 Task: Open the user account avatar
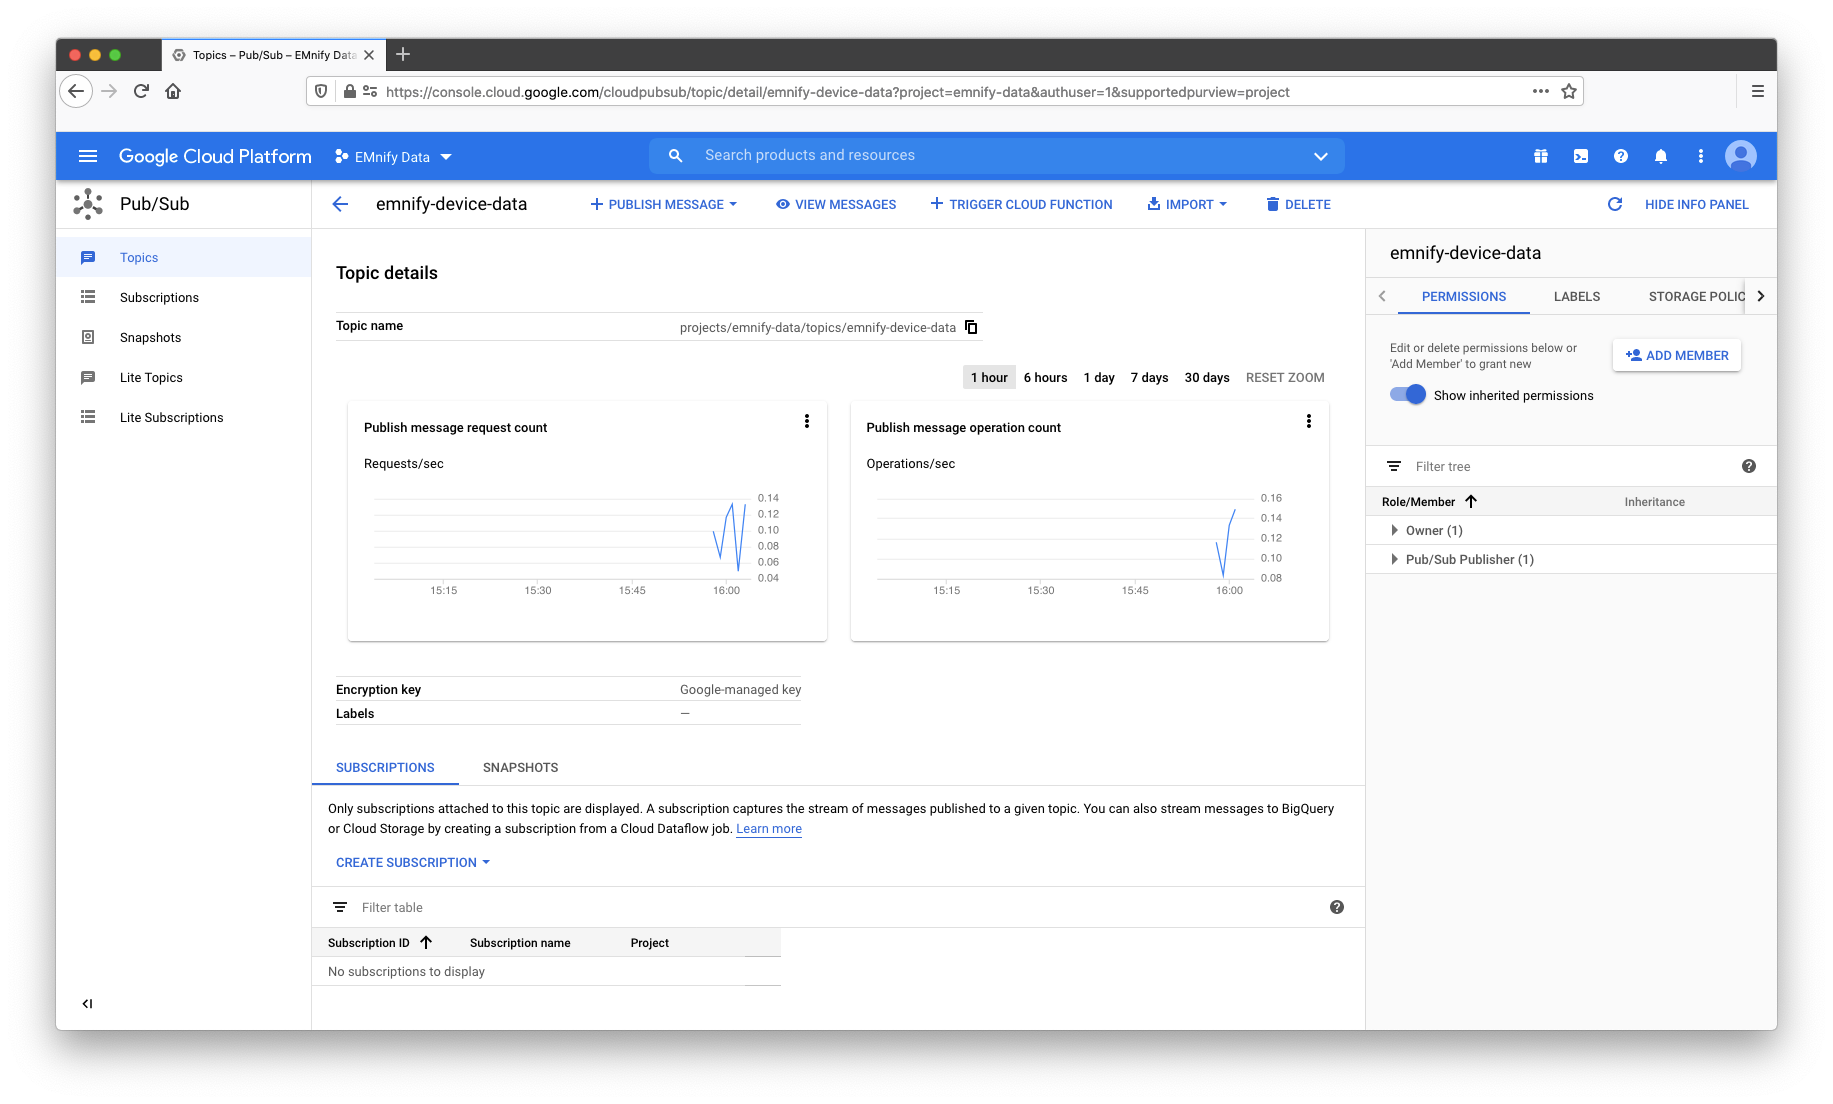tap(1741, 156)
